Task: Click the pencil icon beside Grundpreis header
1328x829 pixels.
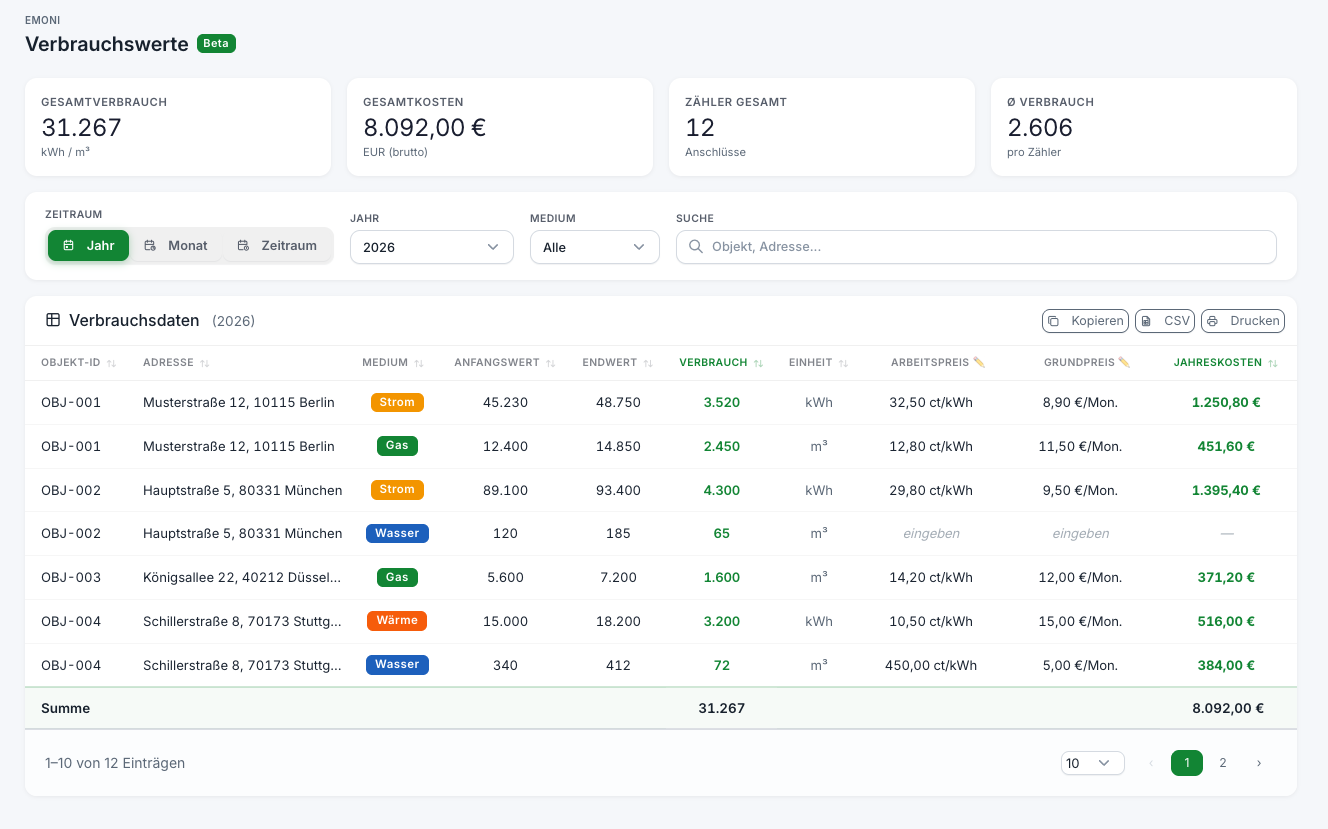Action: [x=1124, y=363]
